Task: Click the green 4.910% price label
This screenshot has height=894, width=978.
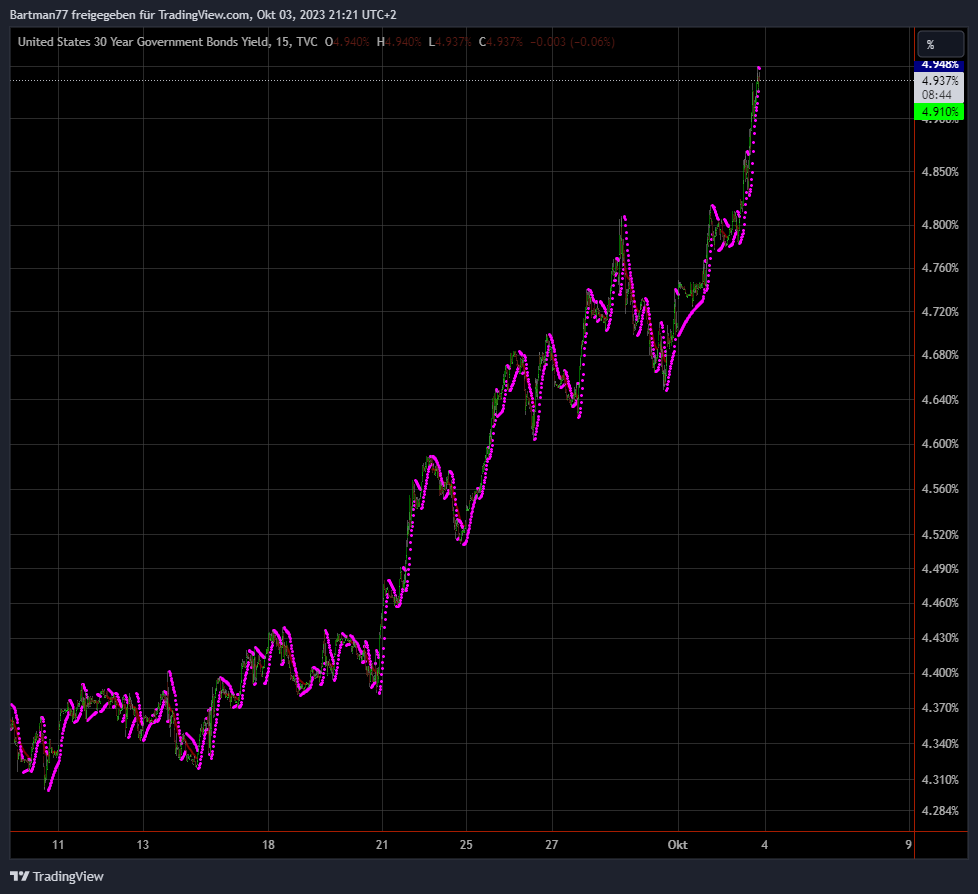Action: [939, 112]
